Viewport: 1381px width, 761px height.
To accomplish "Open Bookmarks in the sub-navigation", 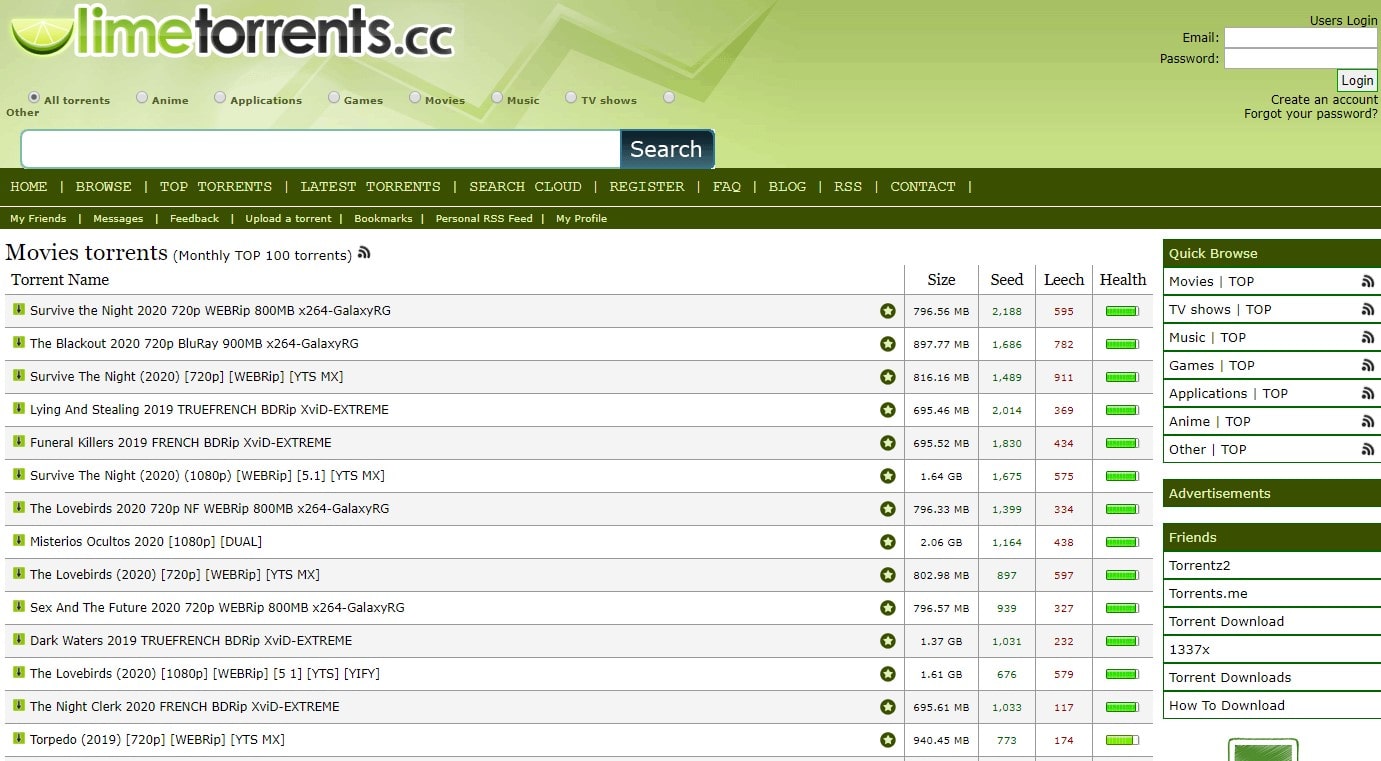I will click(x=383, y=218).
